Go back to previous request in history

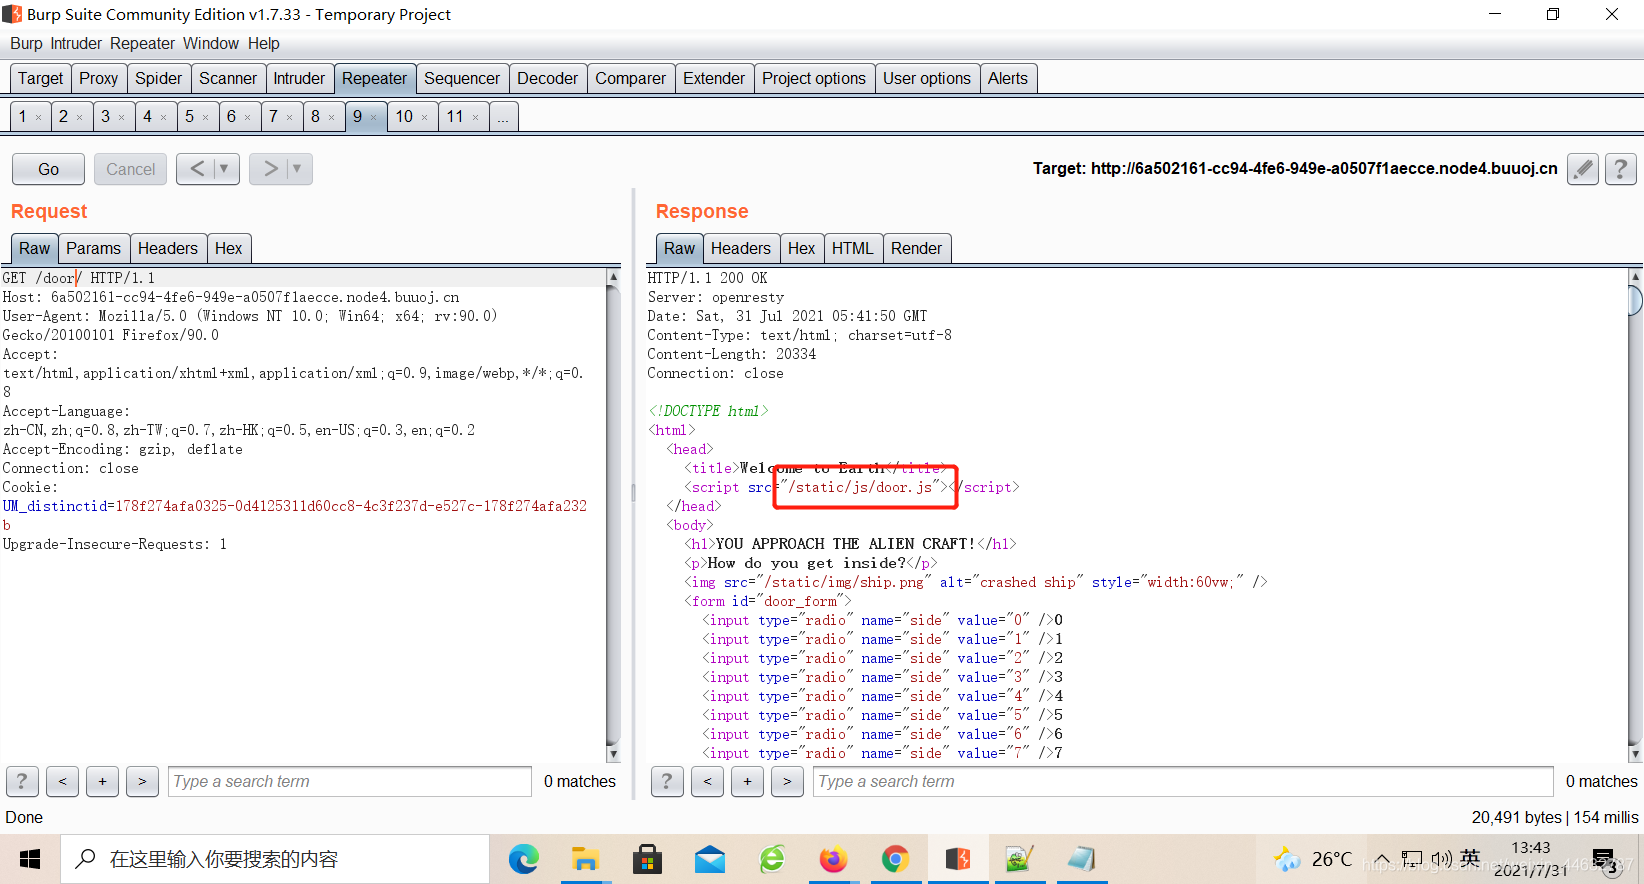(197, 169)
